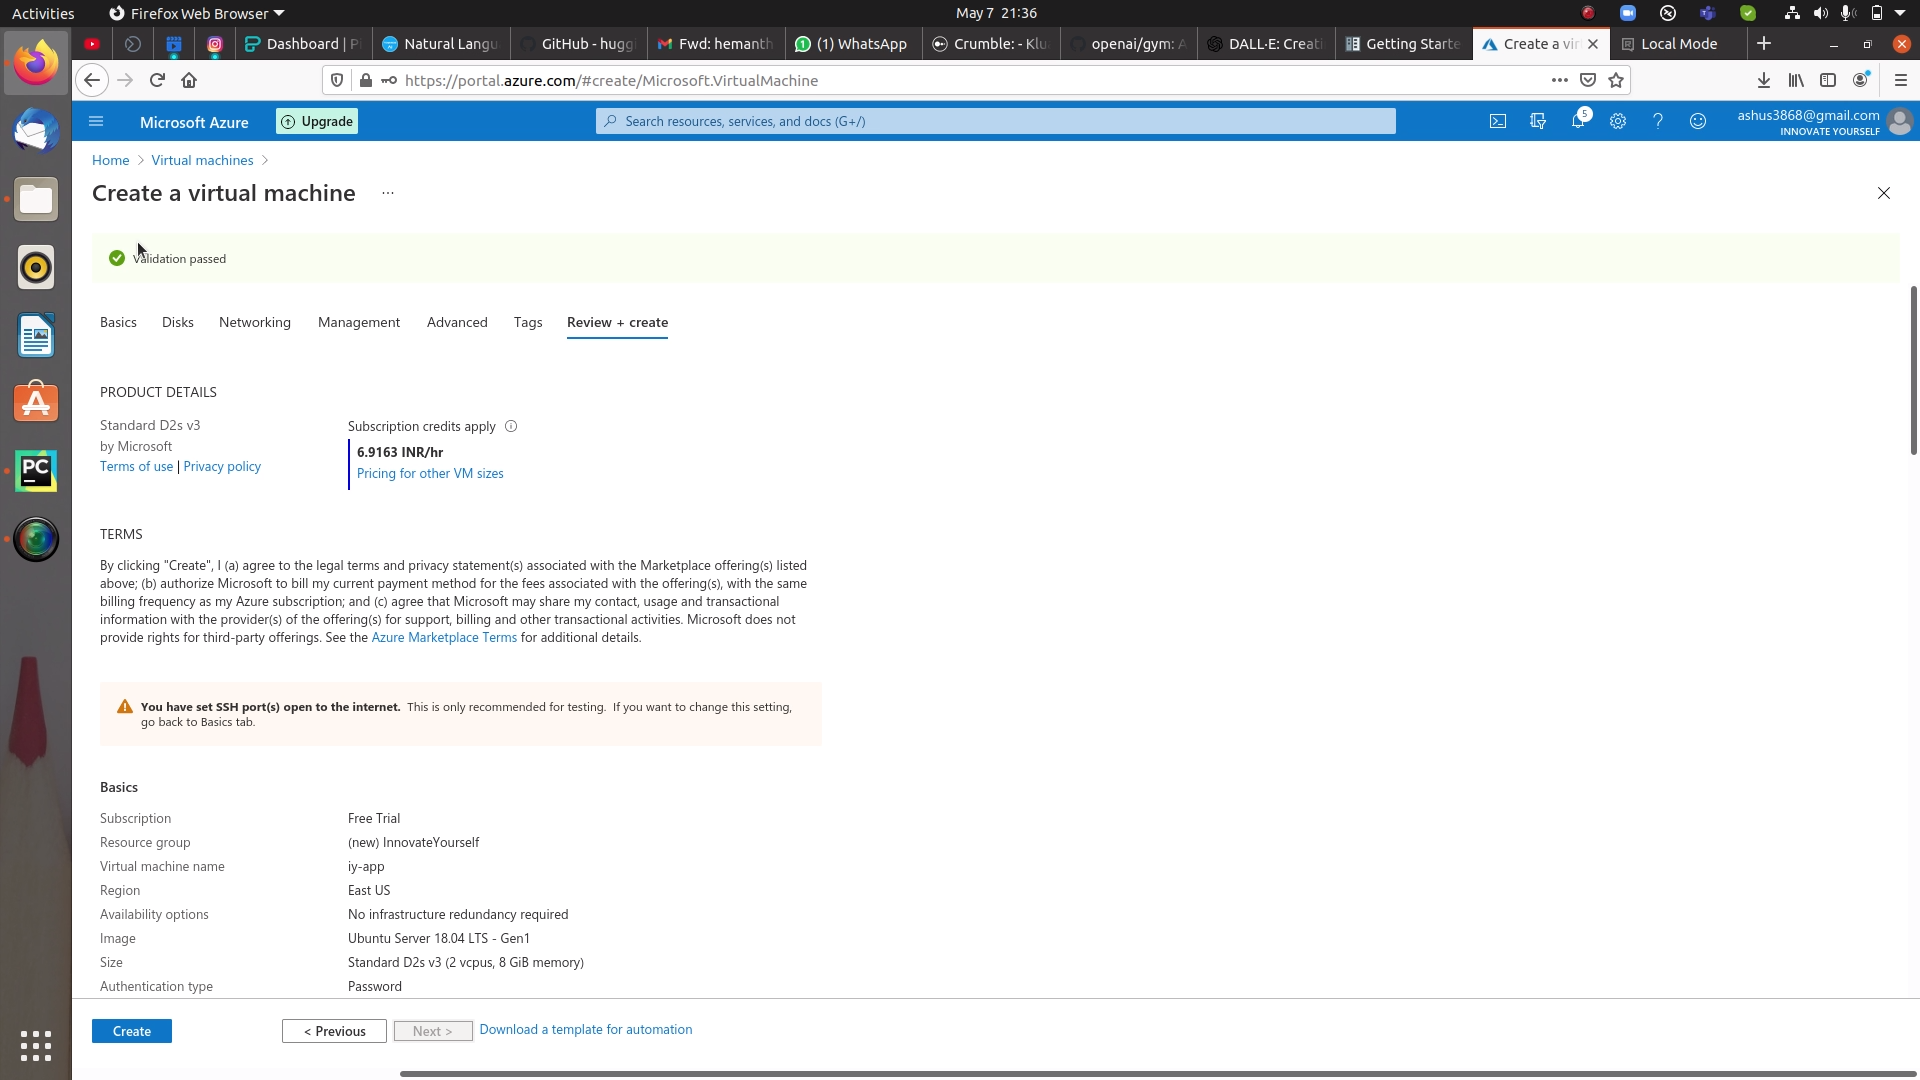This screenshot has height=1080, width=1920.
Task: Switch to the Networking tab
Action: 254,322
